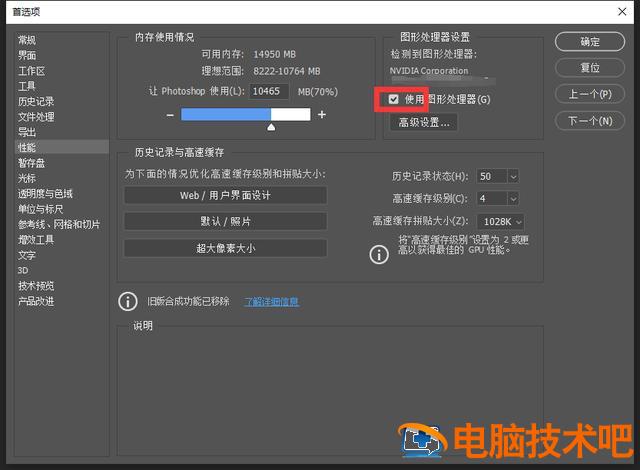Click the 历史记录状态 value field showing 50
The width and height of the screenshot is (640, 470).
pyautogui.click(x=492, y=176)
